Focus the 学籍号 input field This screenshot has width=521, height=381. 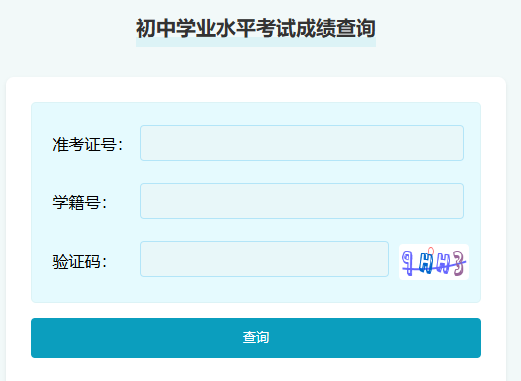pos(302,201)
